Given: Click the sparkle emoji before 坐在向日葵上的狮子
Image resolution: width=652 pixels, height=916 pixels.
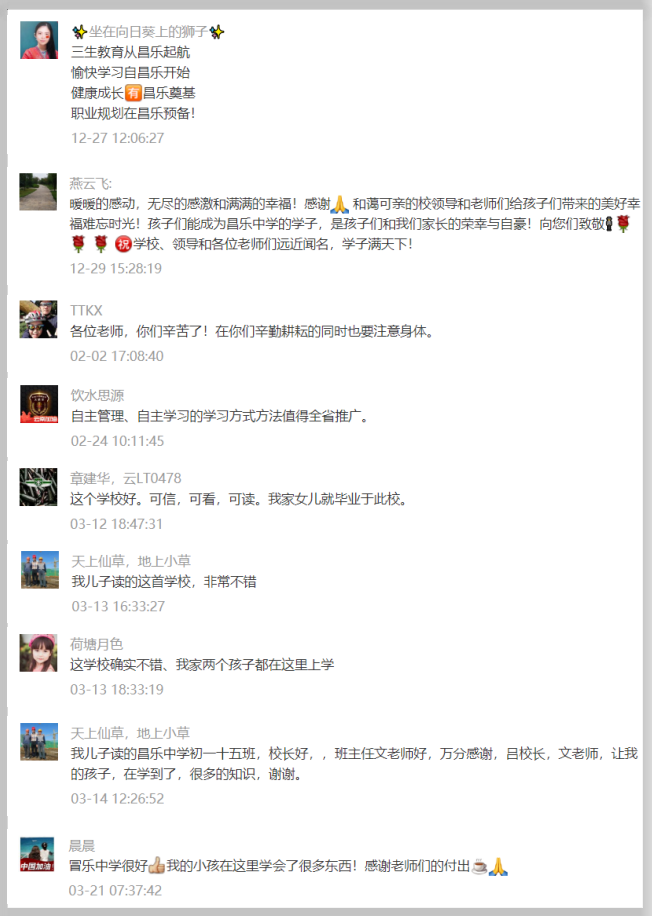Looking at the screenshot, I should [79, 32].
